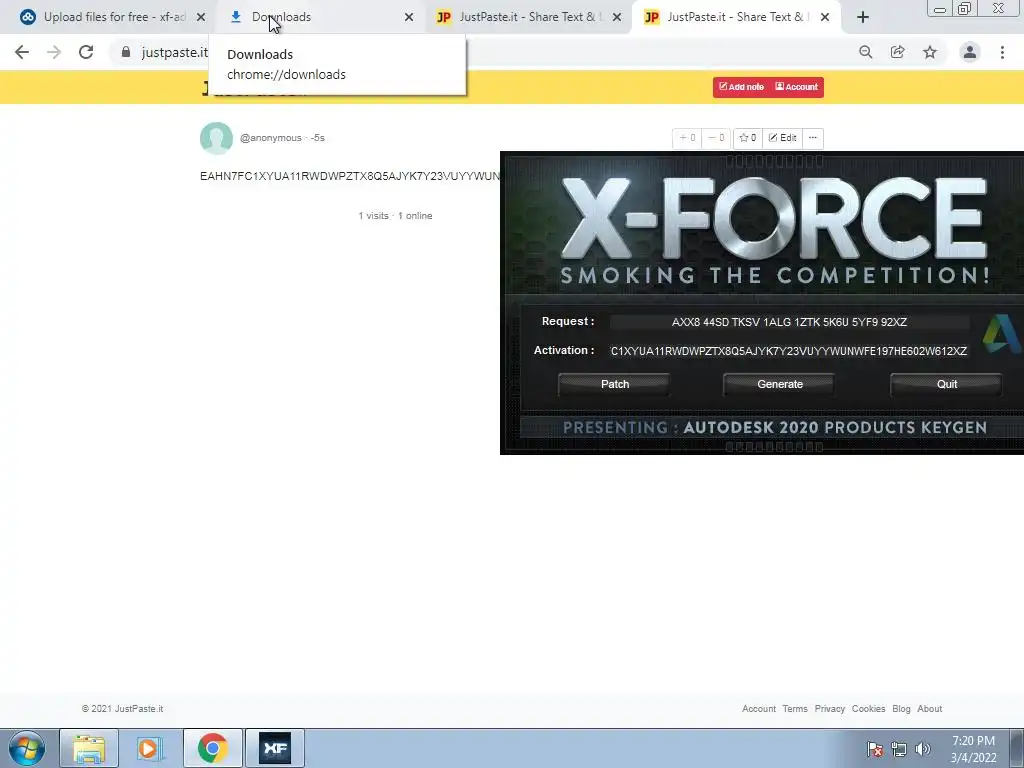Open File Explorer from the taskbar

click(89, 748)
